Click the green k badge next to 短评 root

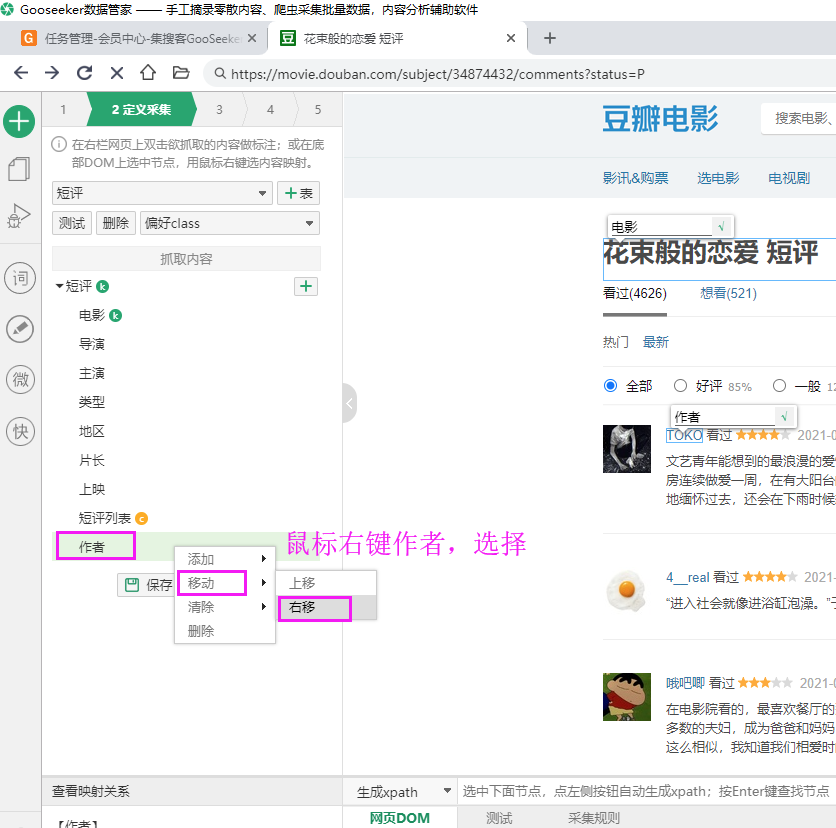pyautogui.click(x=102, y=287)
